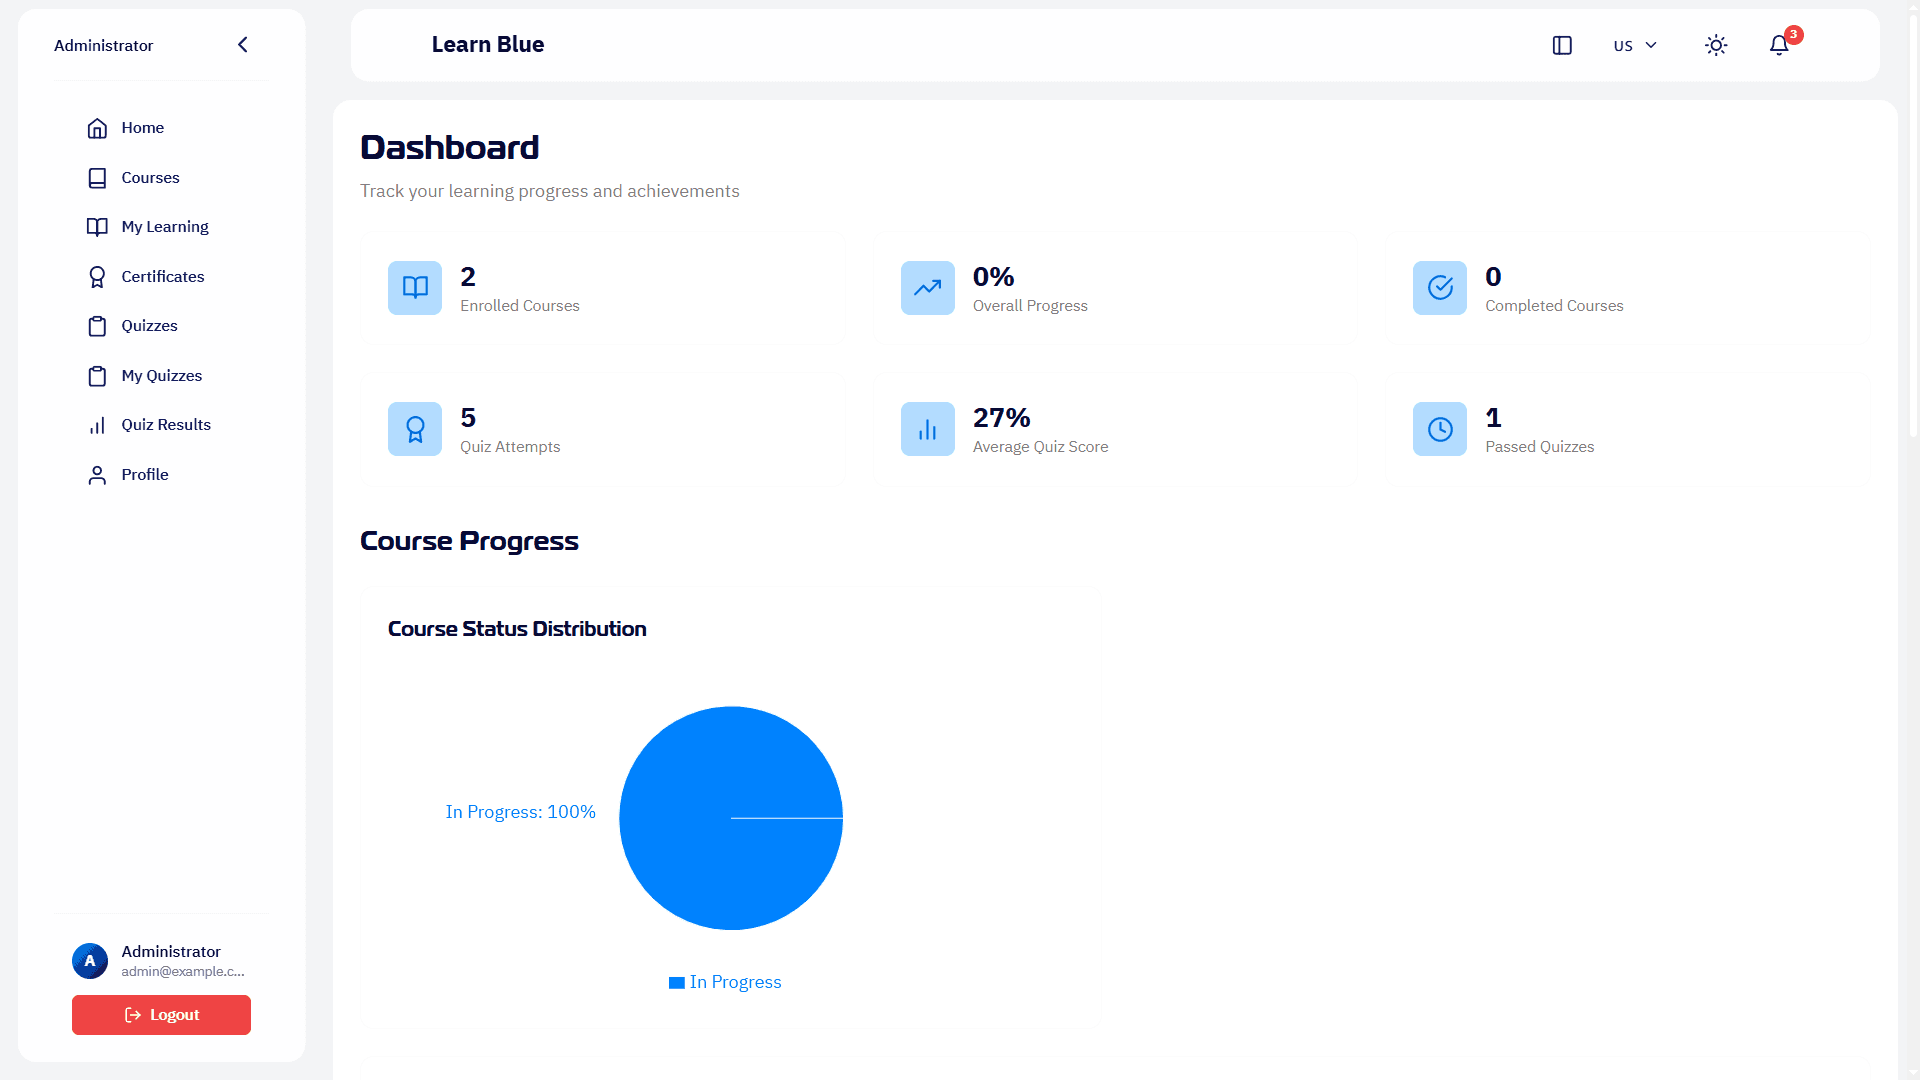Click the blue In Progress pie slice
This screenshot has height=1080, width=1920.
pos(731,818)
